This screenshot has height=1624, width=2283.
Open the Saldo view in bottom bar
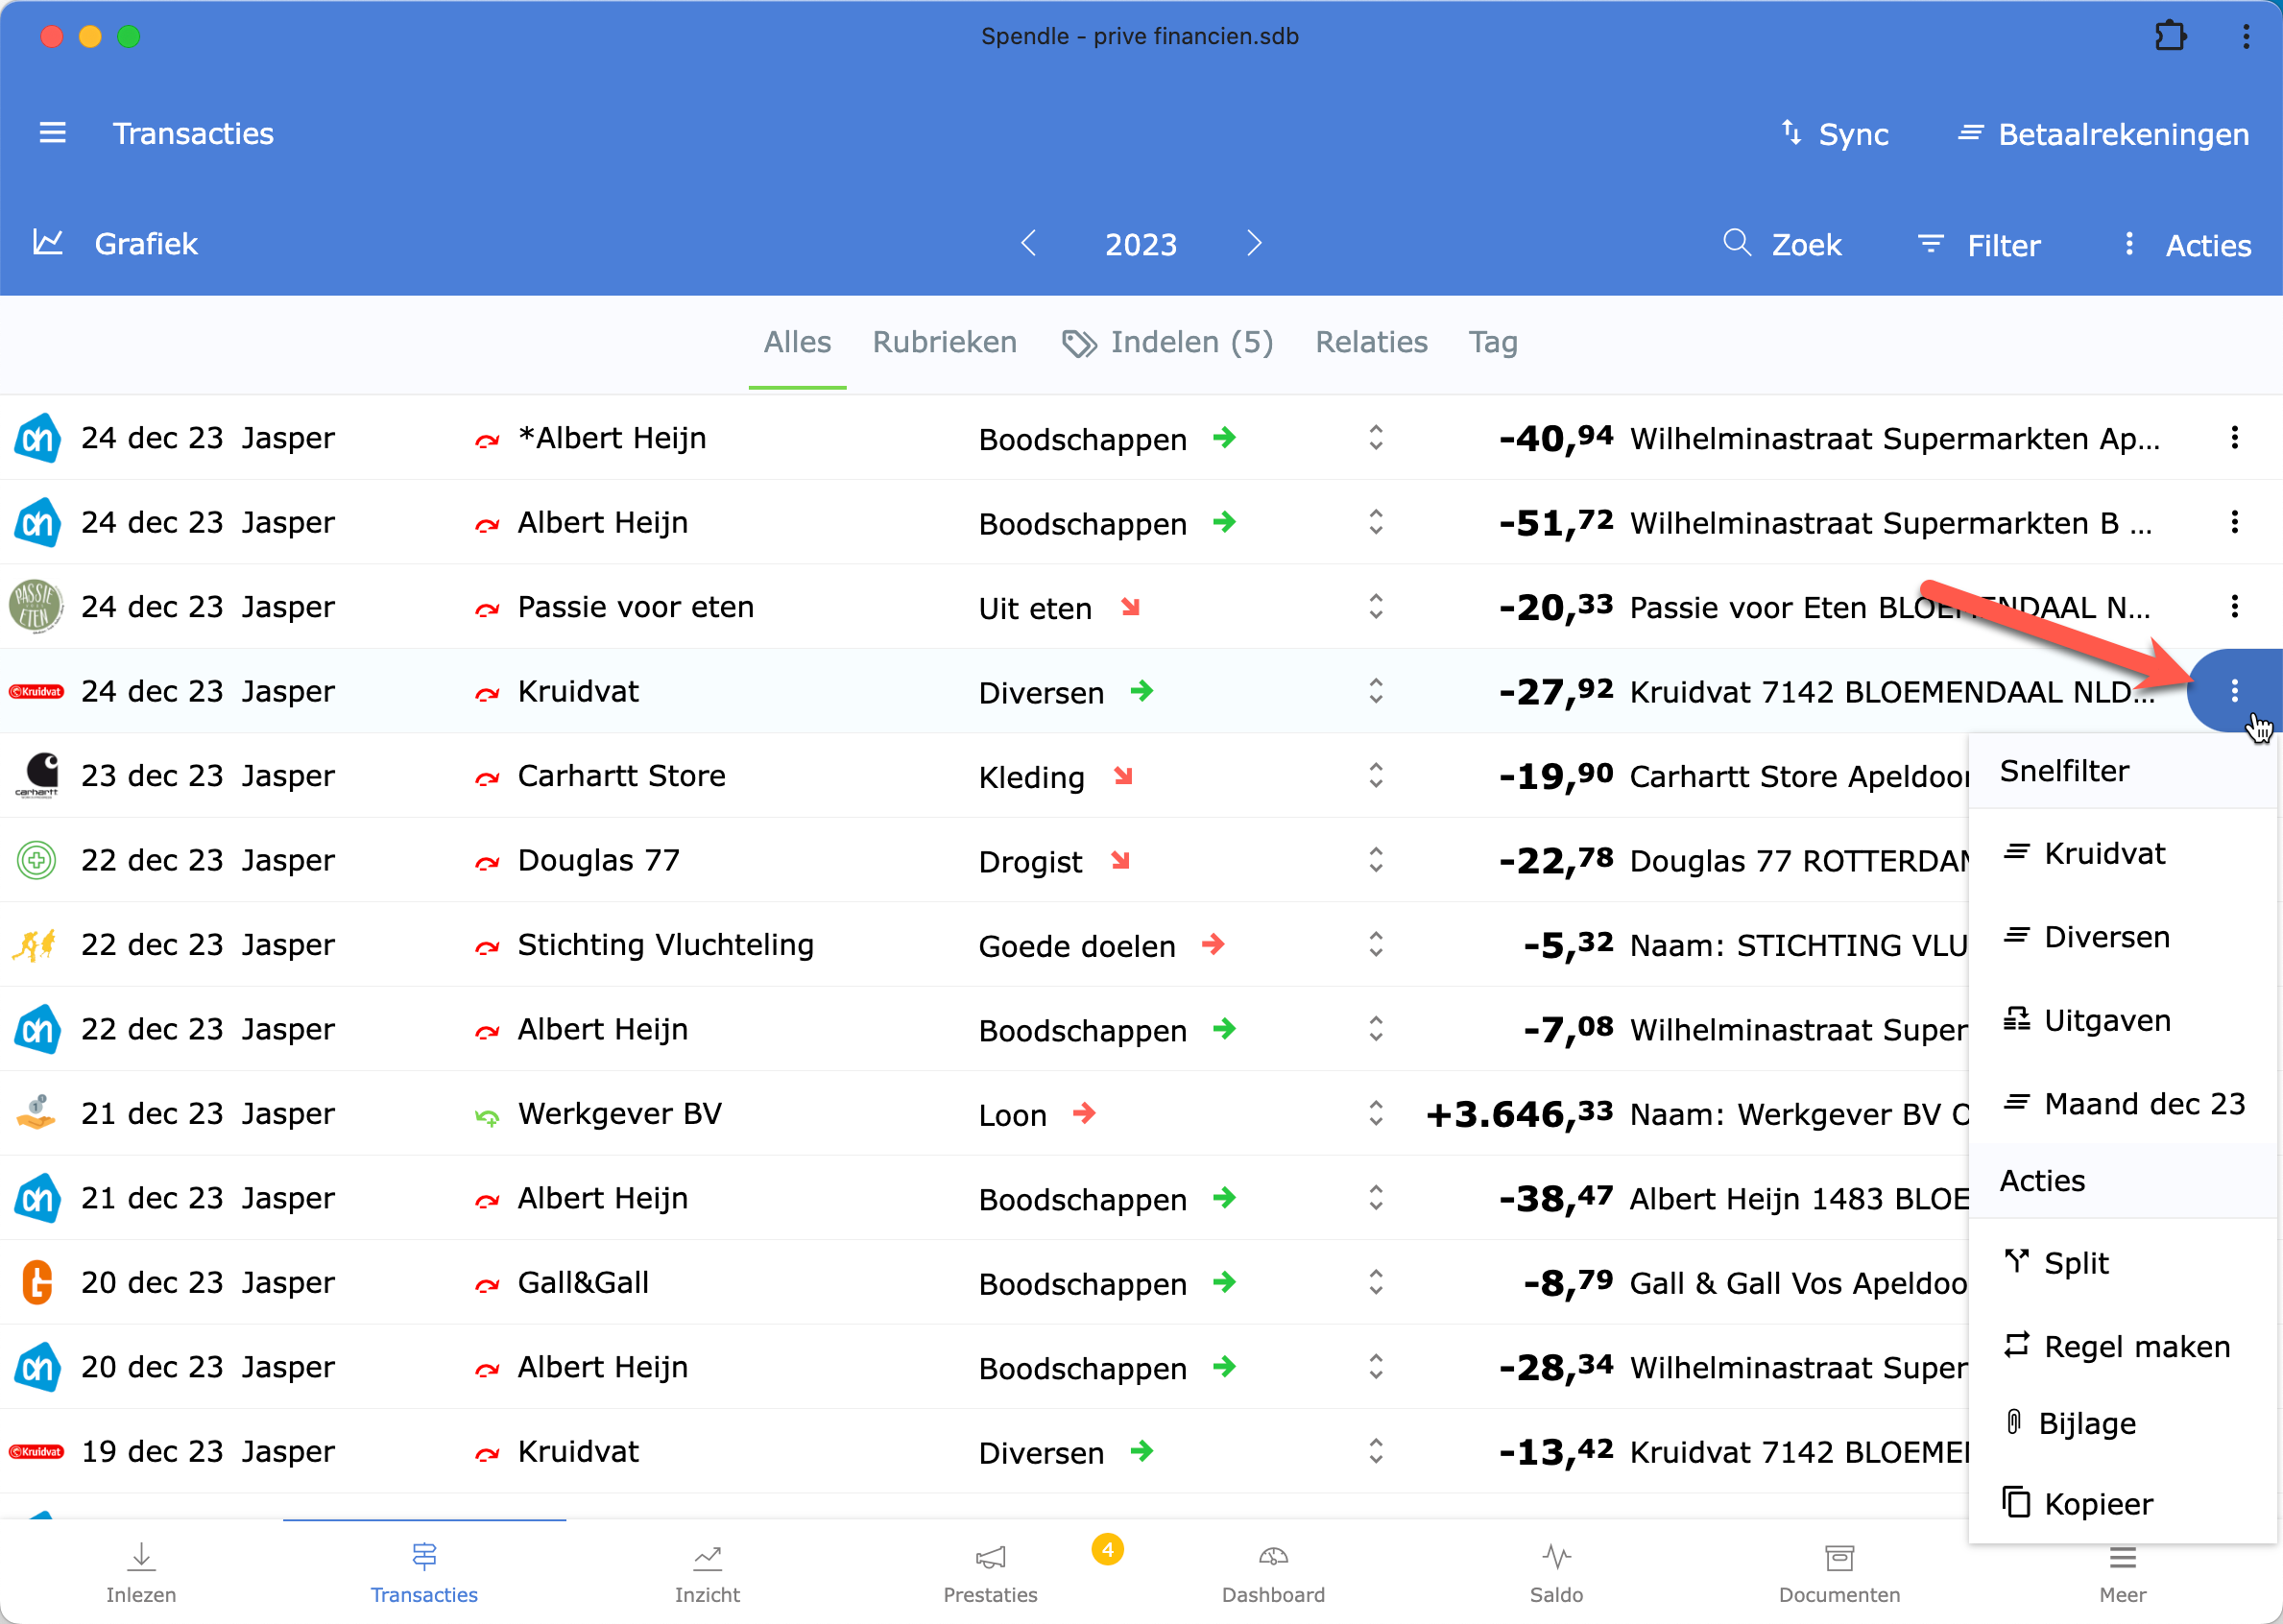click(1556, 1571)
